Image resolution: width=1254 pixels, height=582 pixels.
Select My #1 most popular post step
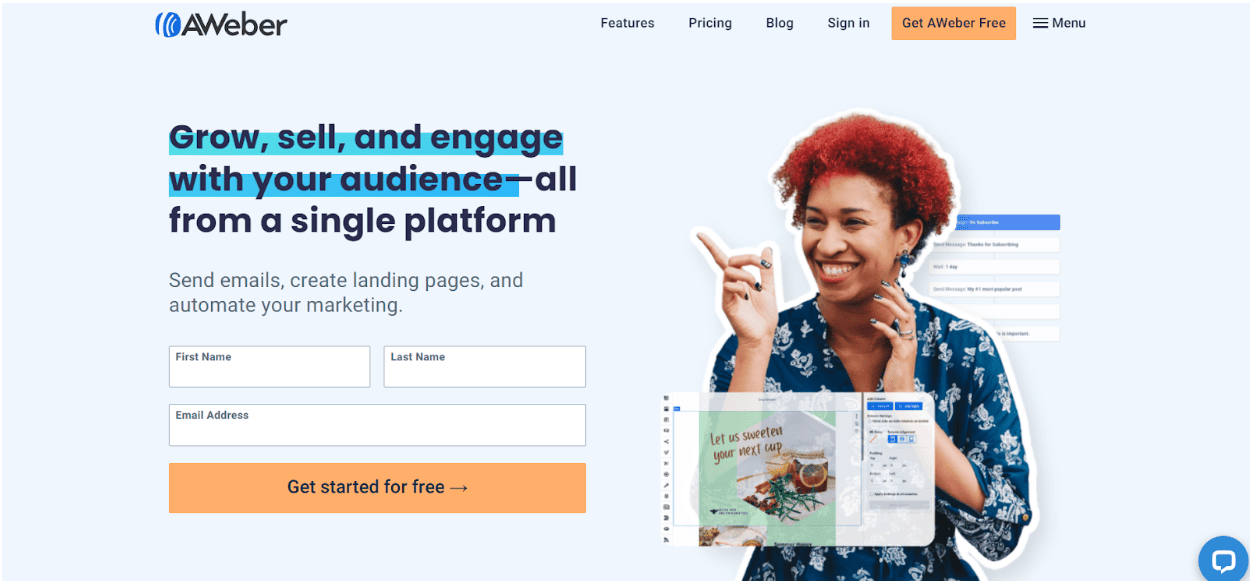(x=993, y=290)
